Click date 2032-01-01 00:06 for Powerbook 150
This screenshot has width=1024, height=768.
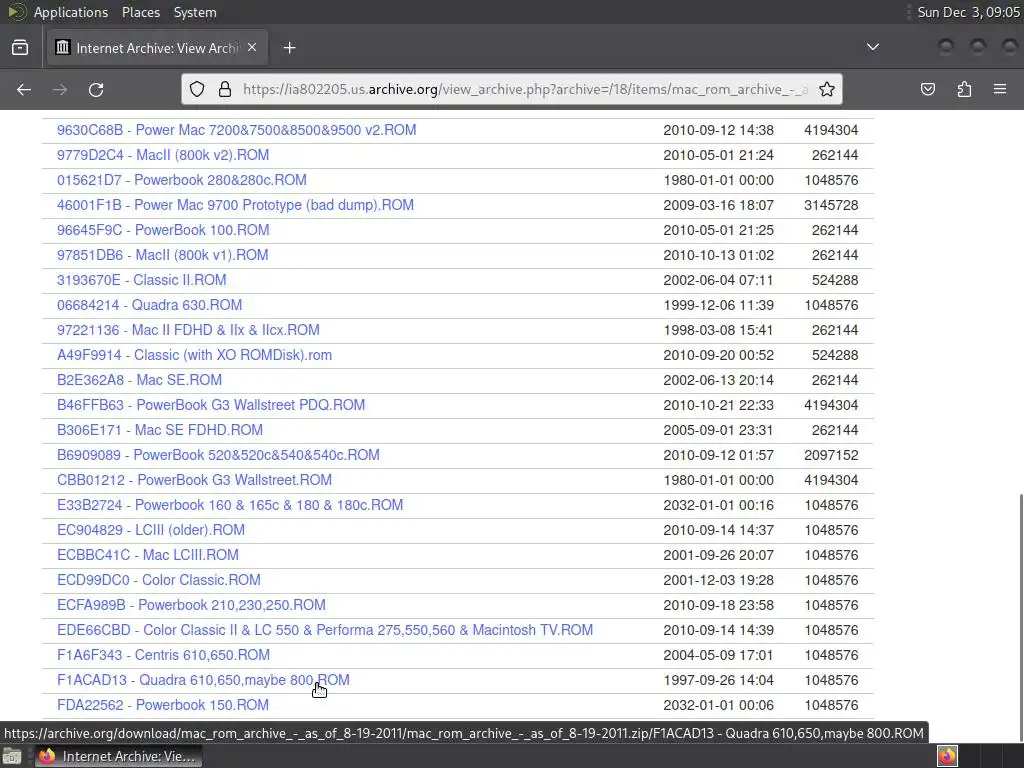[x=718, y=705]
